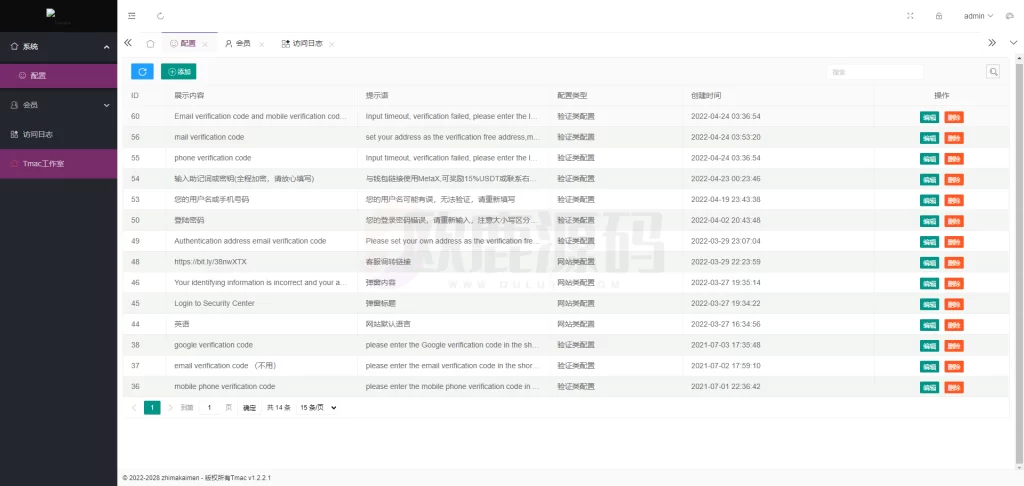The width and height of the screenshot is (1024, 486).
Task: Edit row ID 60
Action: pyautogui.click(x=929, y=117)
